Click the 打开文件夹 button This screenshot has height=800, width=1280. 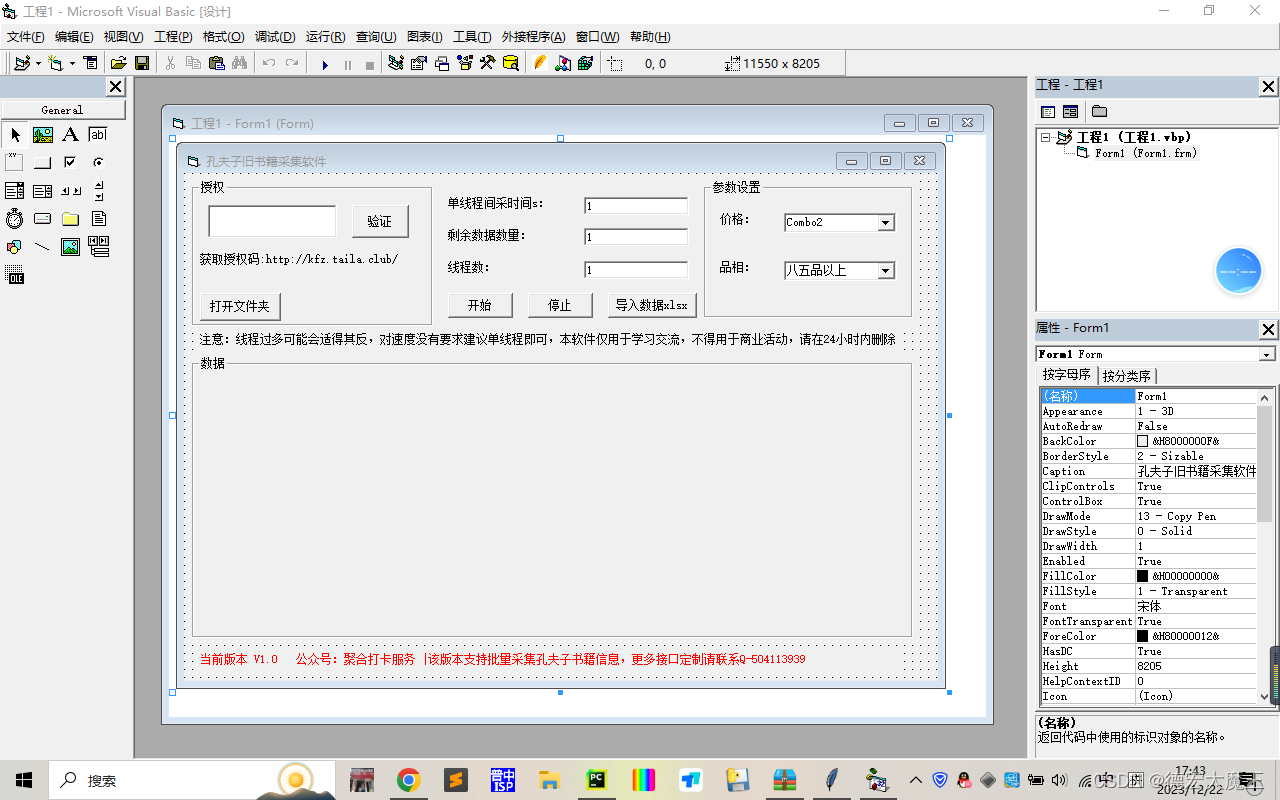pos(240,306)
